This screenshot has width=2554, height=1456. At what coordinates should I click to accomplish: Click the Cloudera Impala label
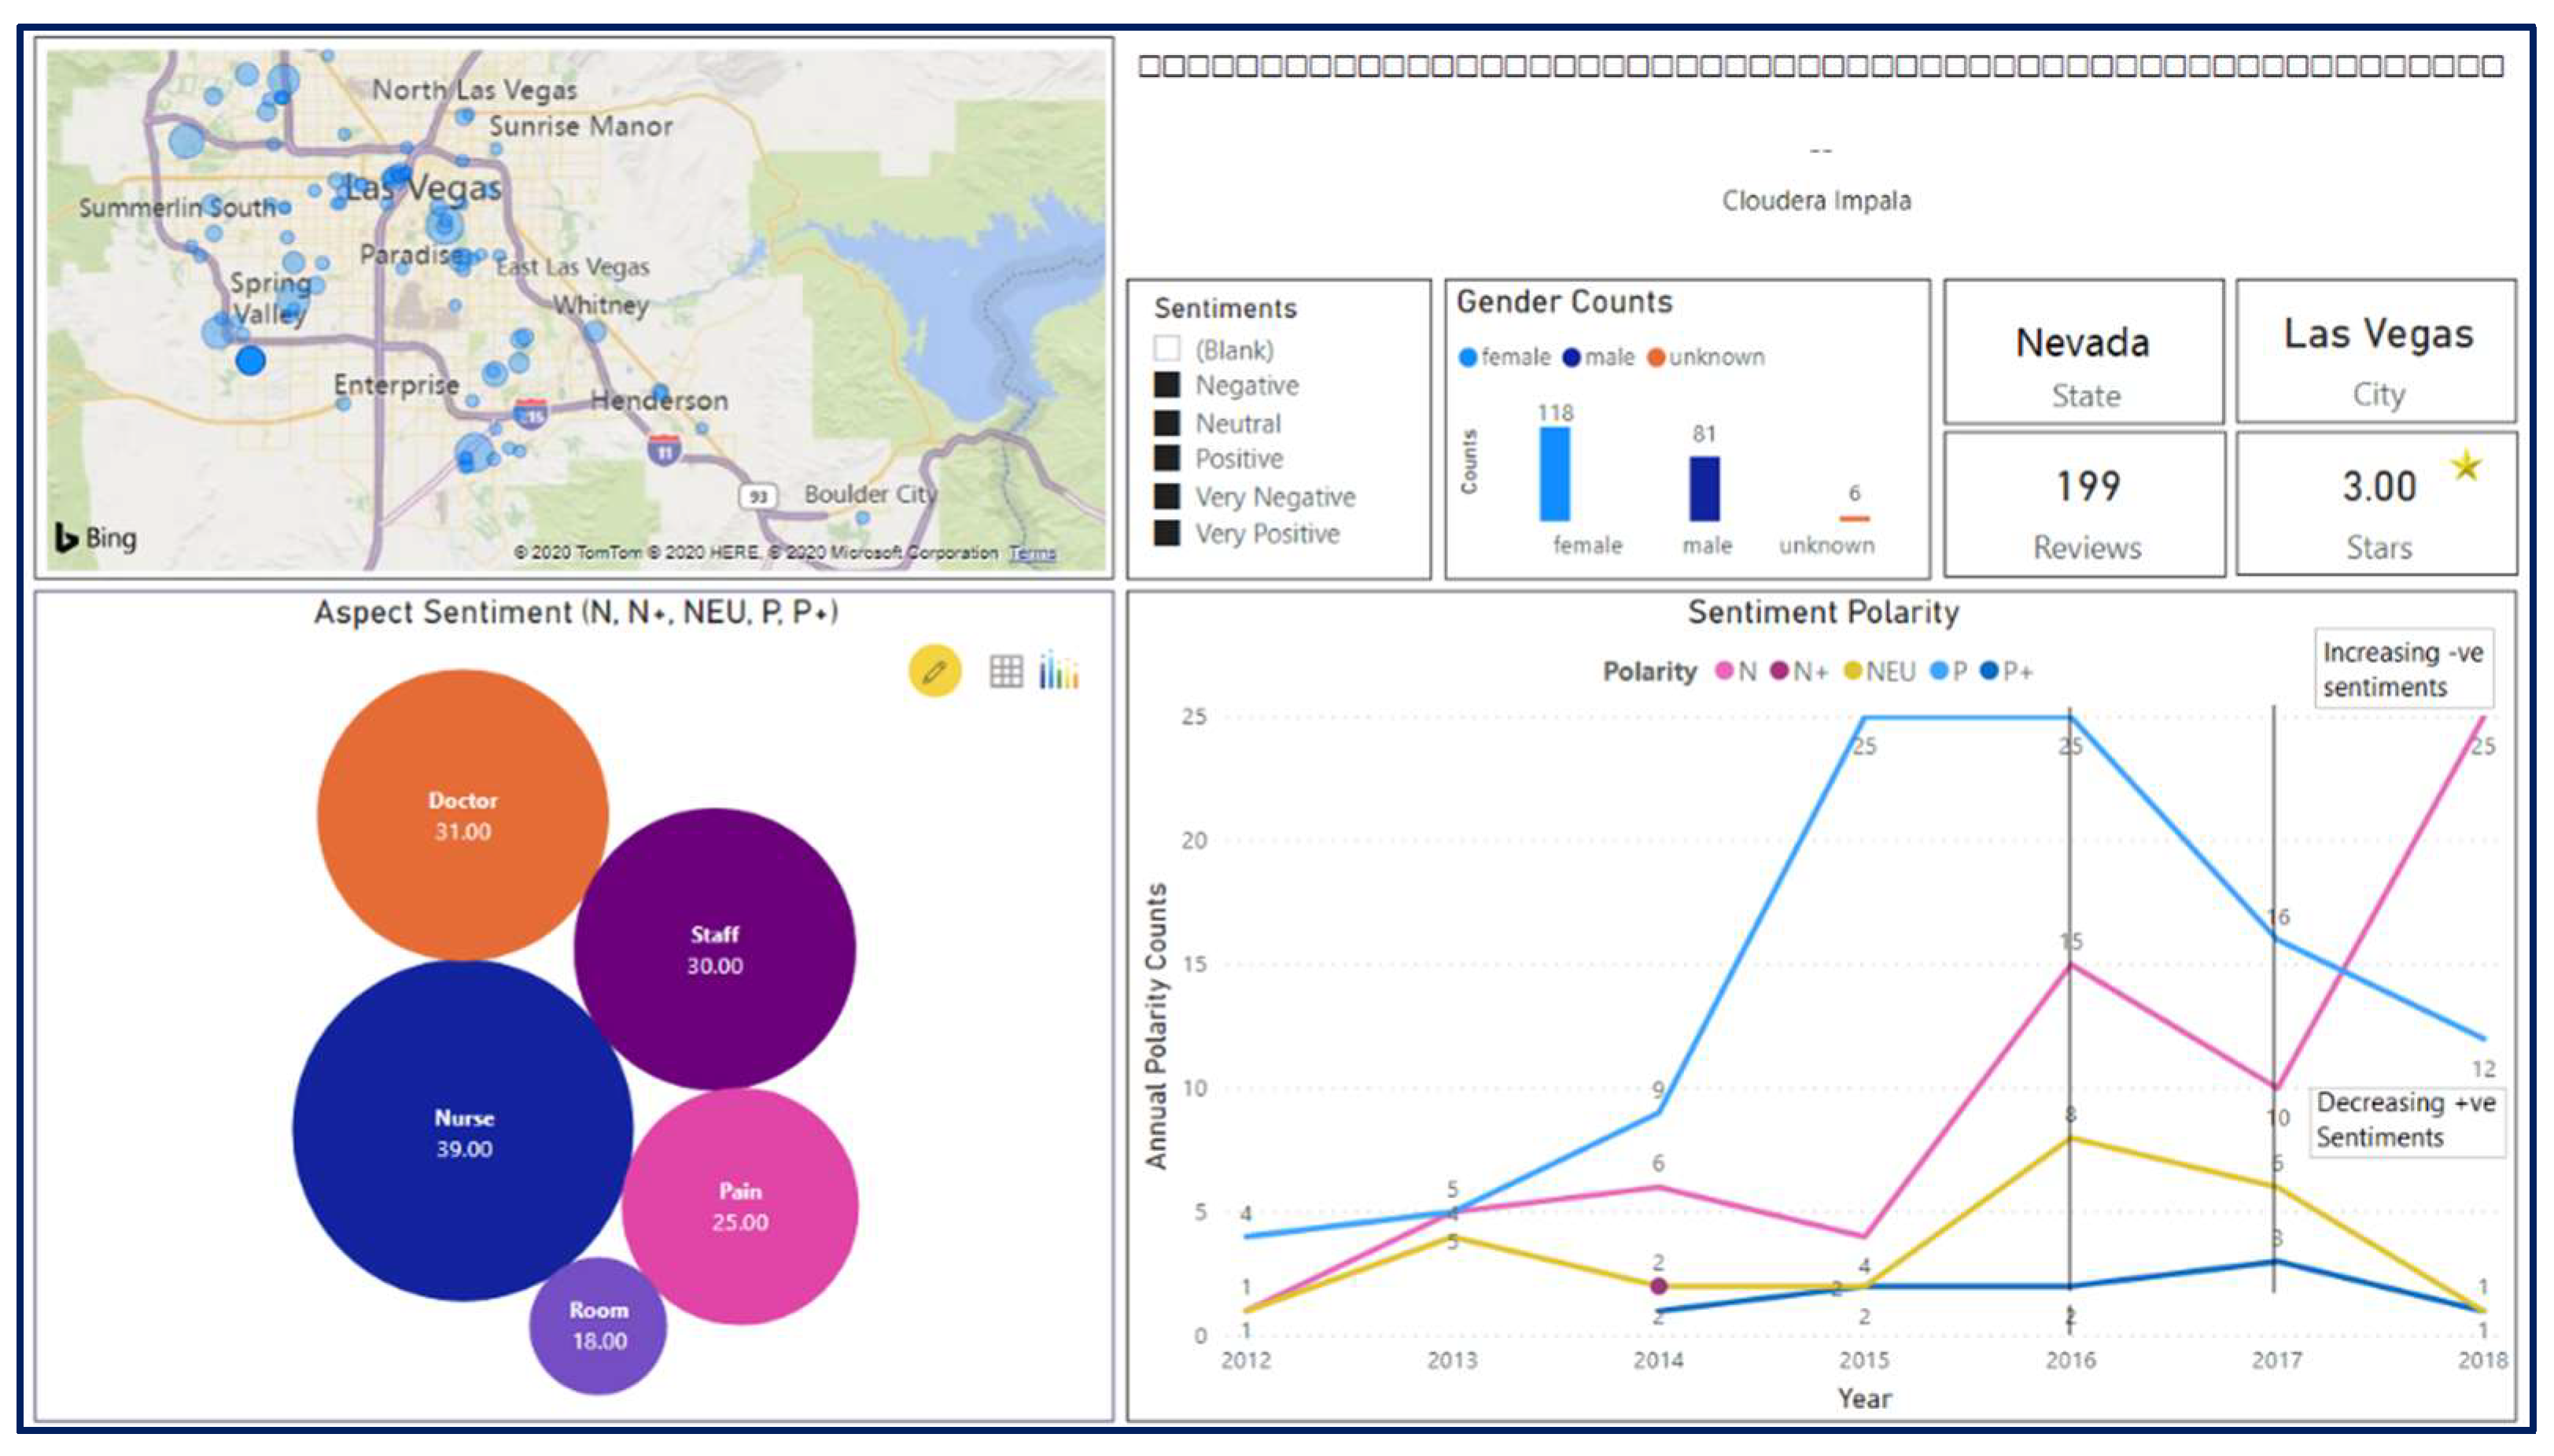coord(1816,201)
